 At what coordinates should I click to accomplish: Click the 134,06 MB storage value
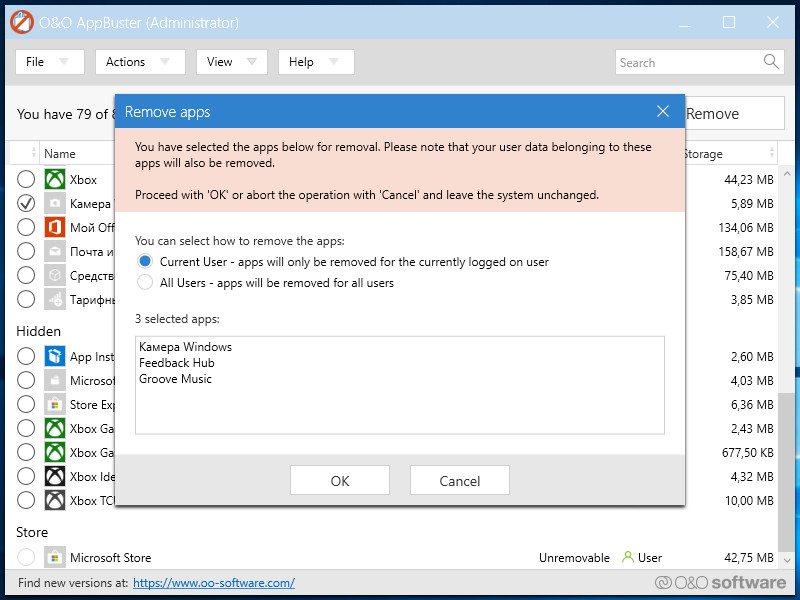tap(746, 228)
